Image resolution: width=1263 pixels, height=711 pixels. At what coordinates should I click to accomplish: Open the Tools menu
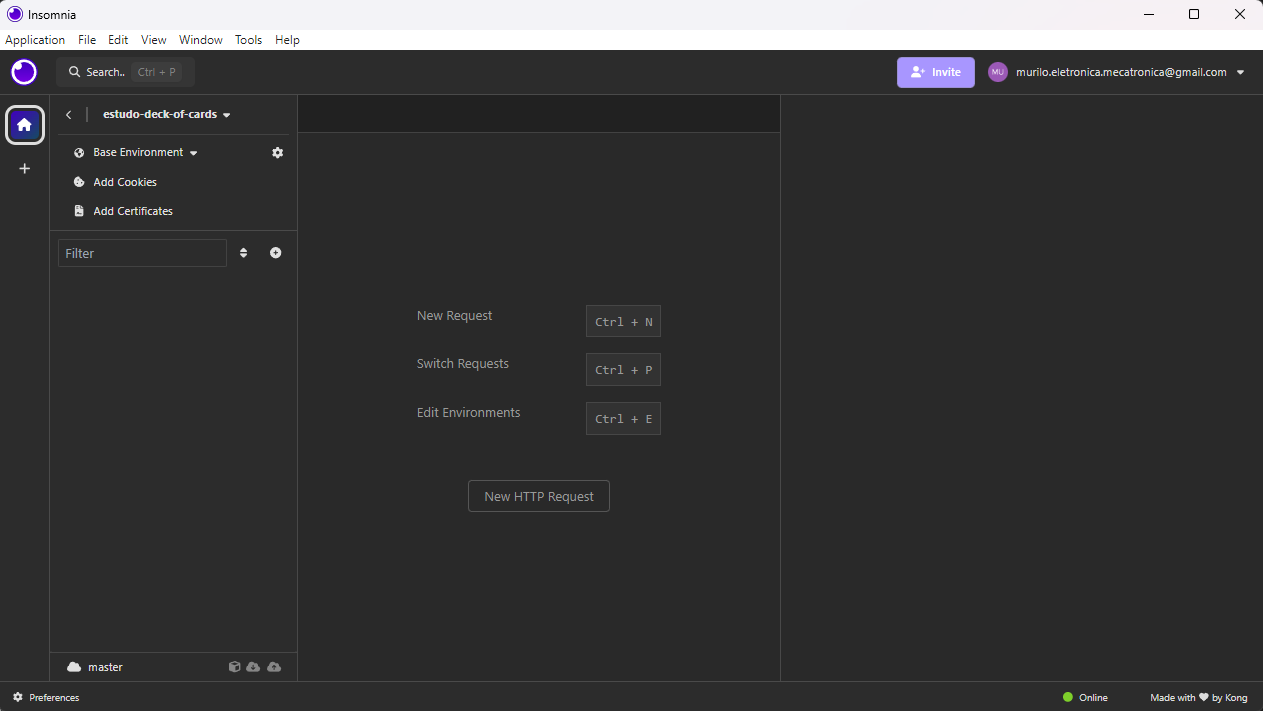(248, 40)
